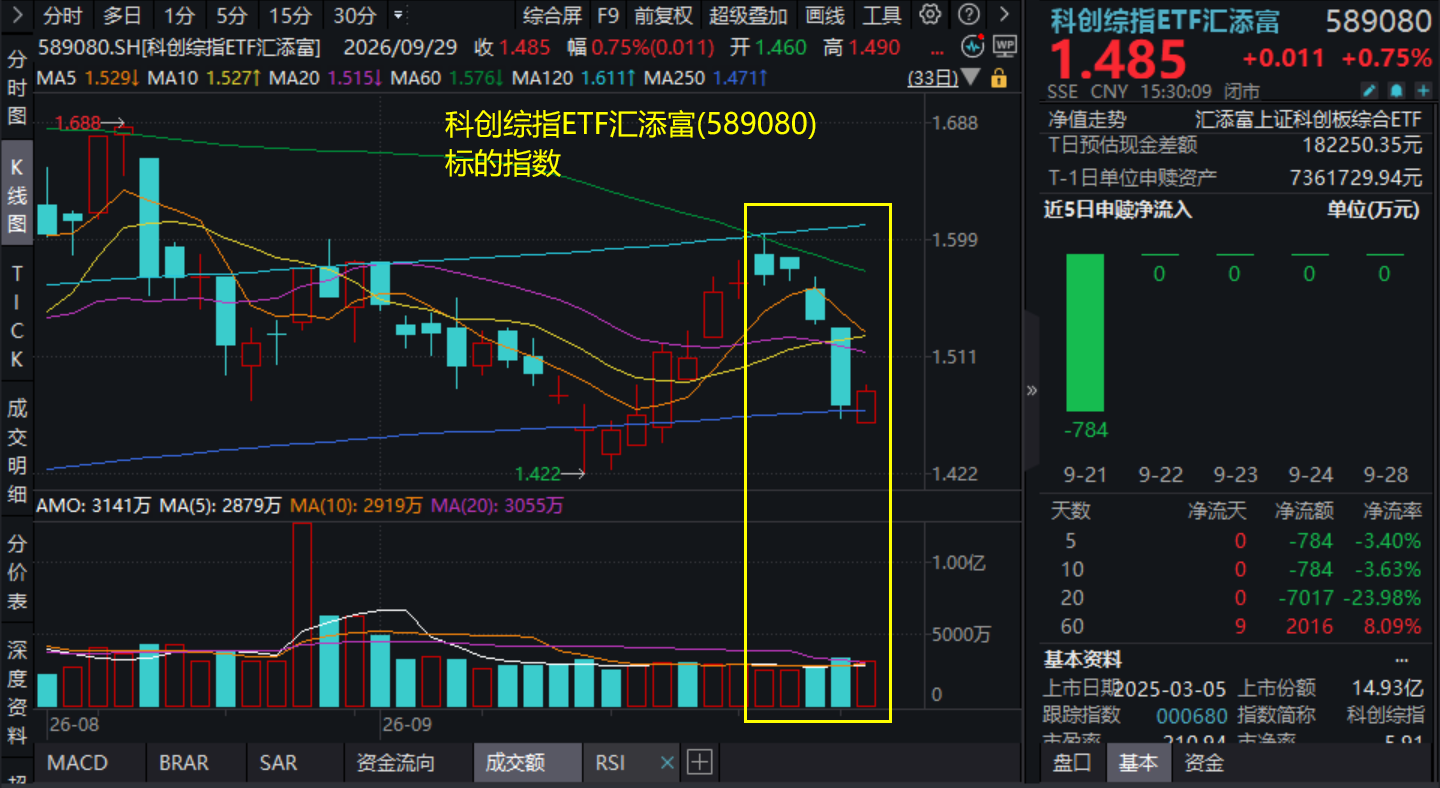Open the 超级叠加 overlay tool
1440x788 pixels.
click(x=748, y=15)
